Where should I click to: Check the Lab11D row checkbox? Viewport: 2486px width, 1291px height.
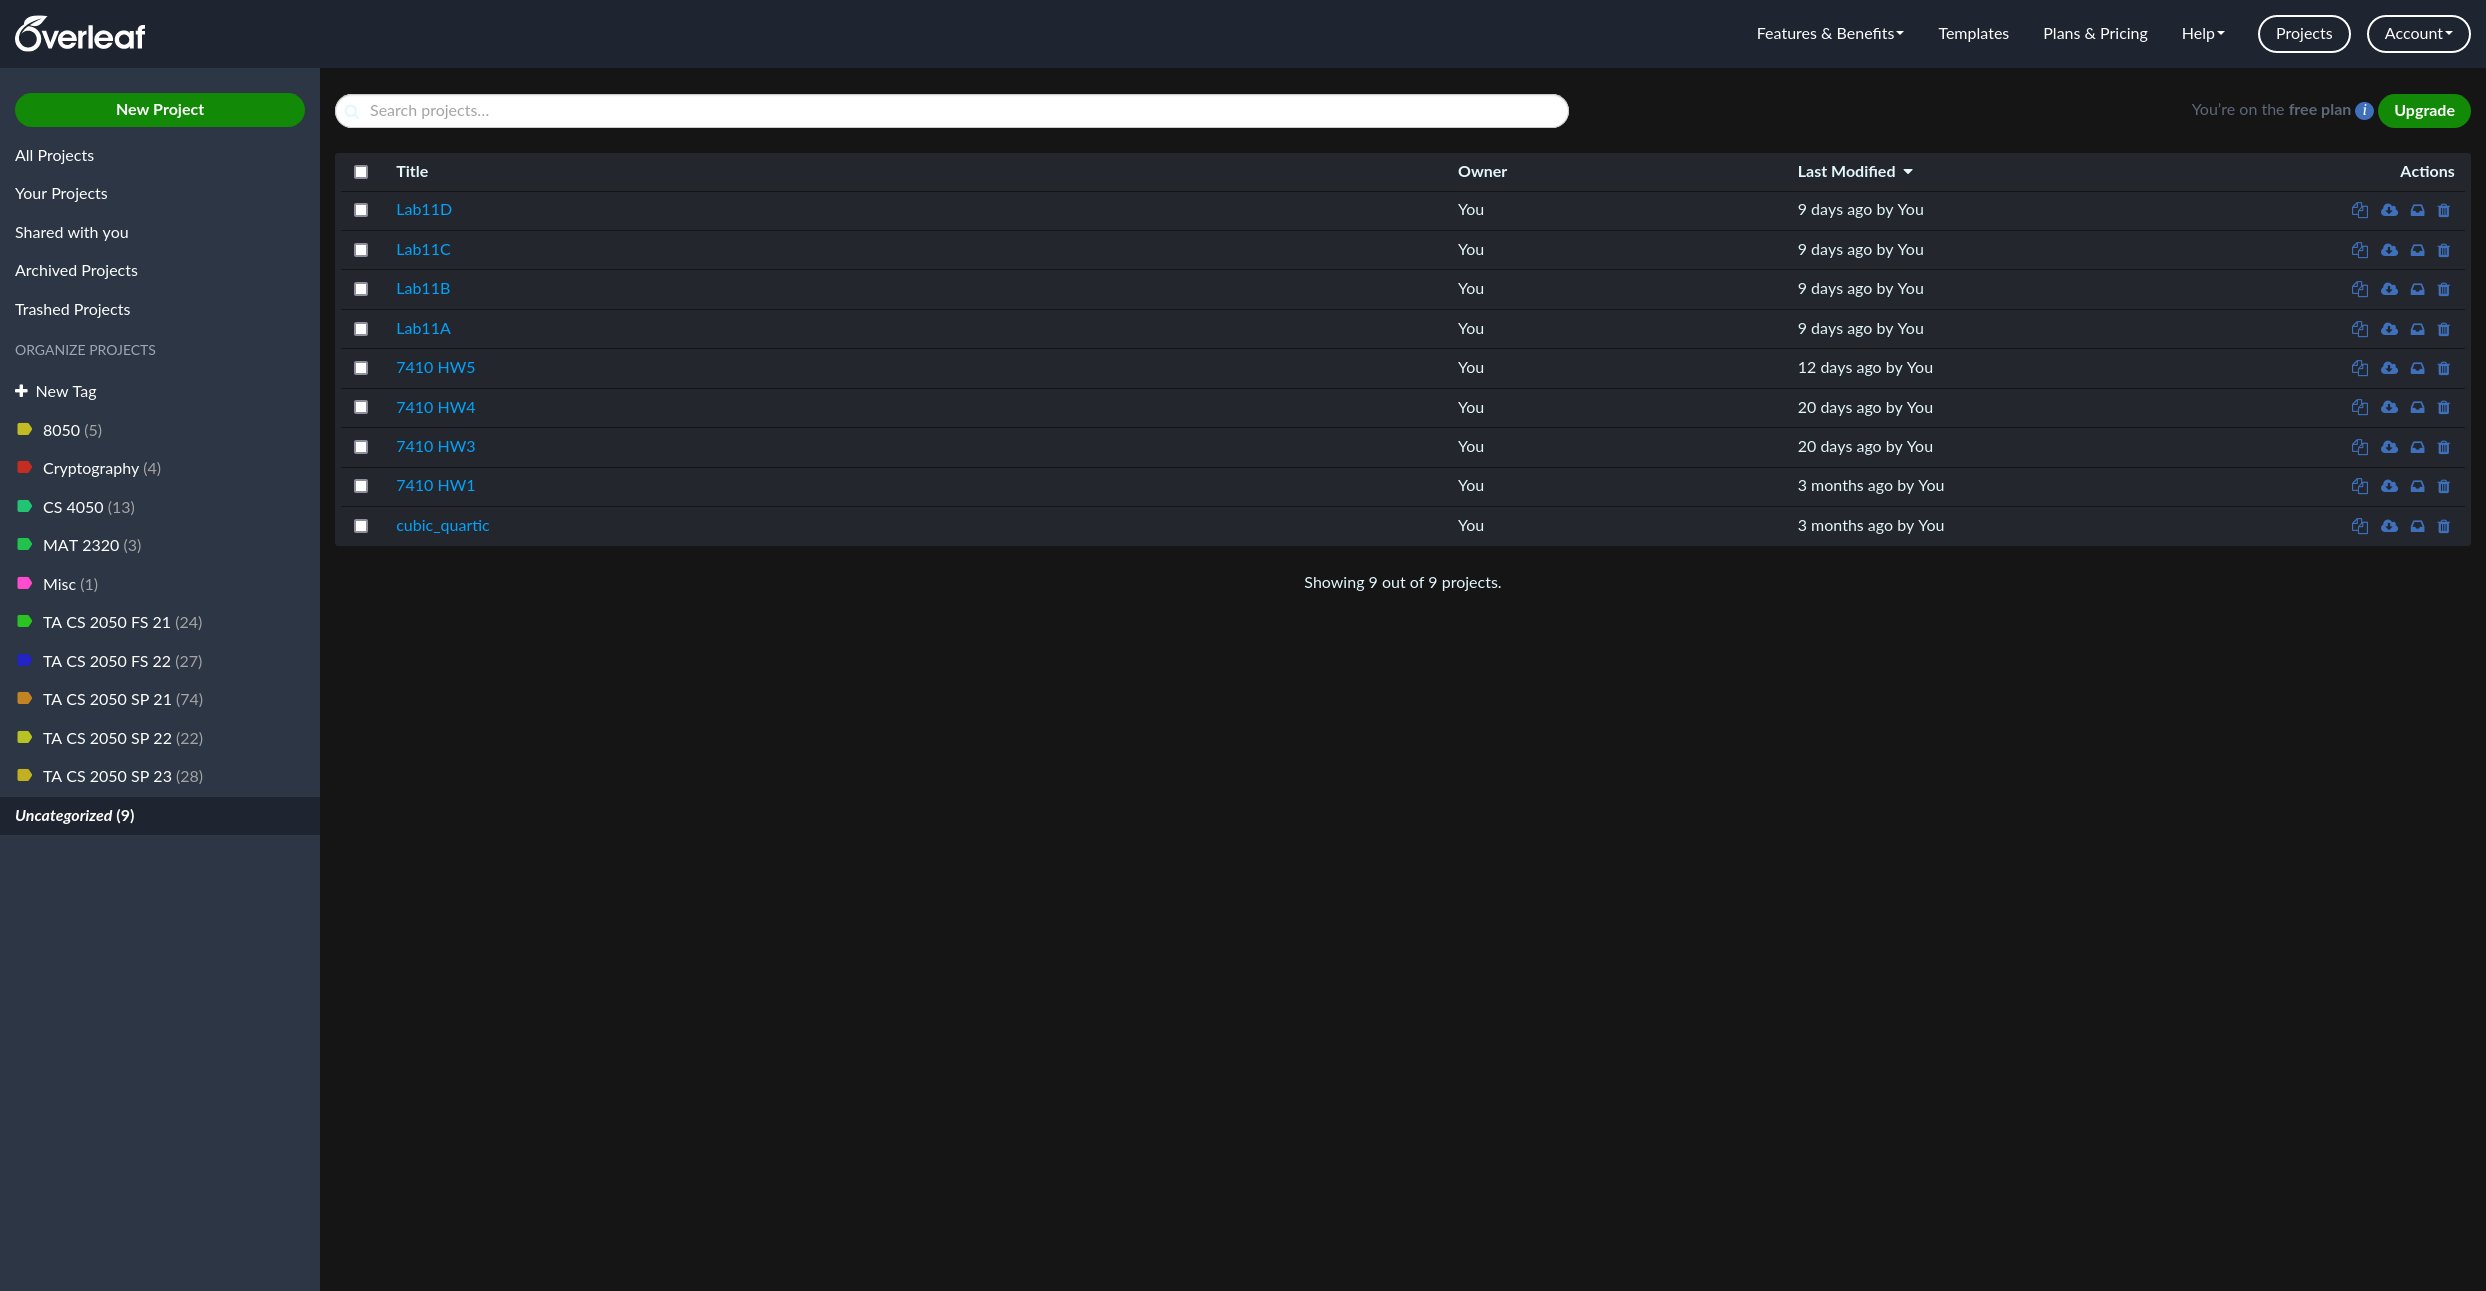tap(361, 210)
